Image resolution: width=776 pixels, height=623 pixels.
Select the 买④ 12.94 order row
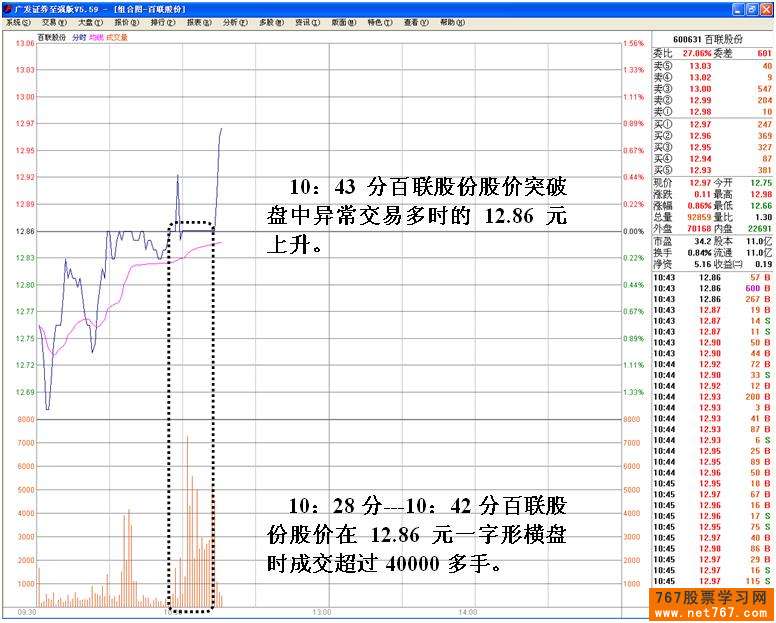tap(713, 158)
